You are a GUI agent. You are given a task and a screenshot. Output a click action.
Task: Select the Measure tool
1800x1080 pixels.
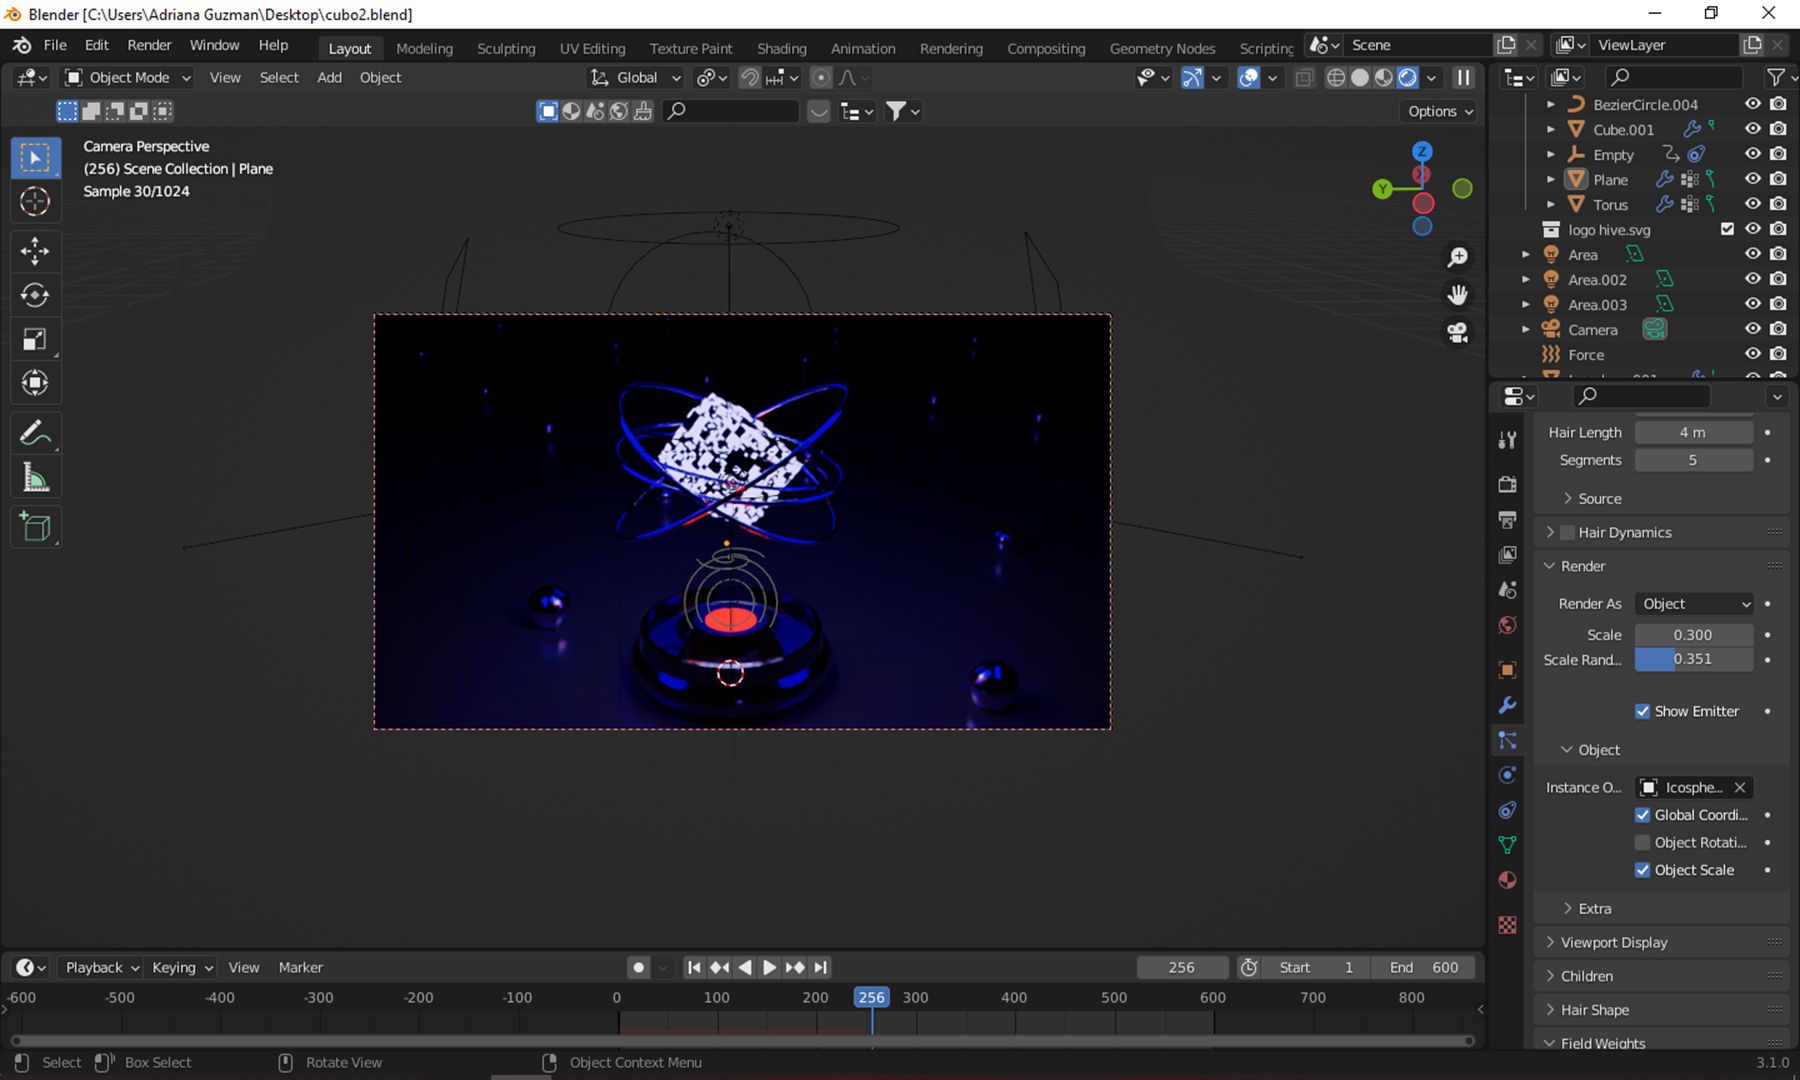click(x=35, y=478)
